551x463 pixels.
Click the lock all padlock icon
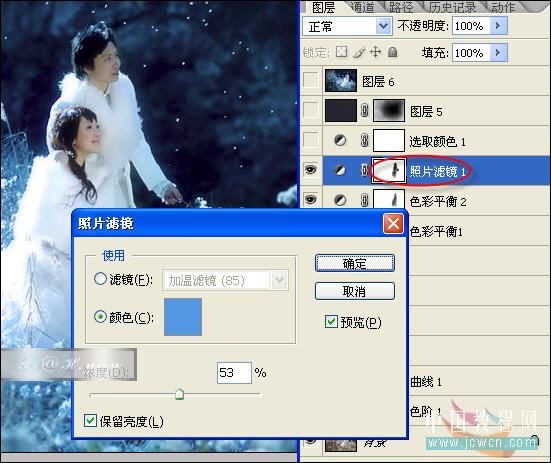(393, 52)
